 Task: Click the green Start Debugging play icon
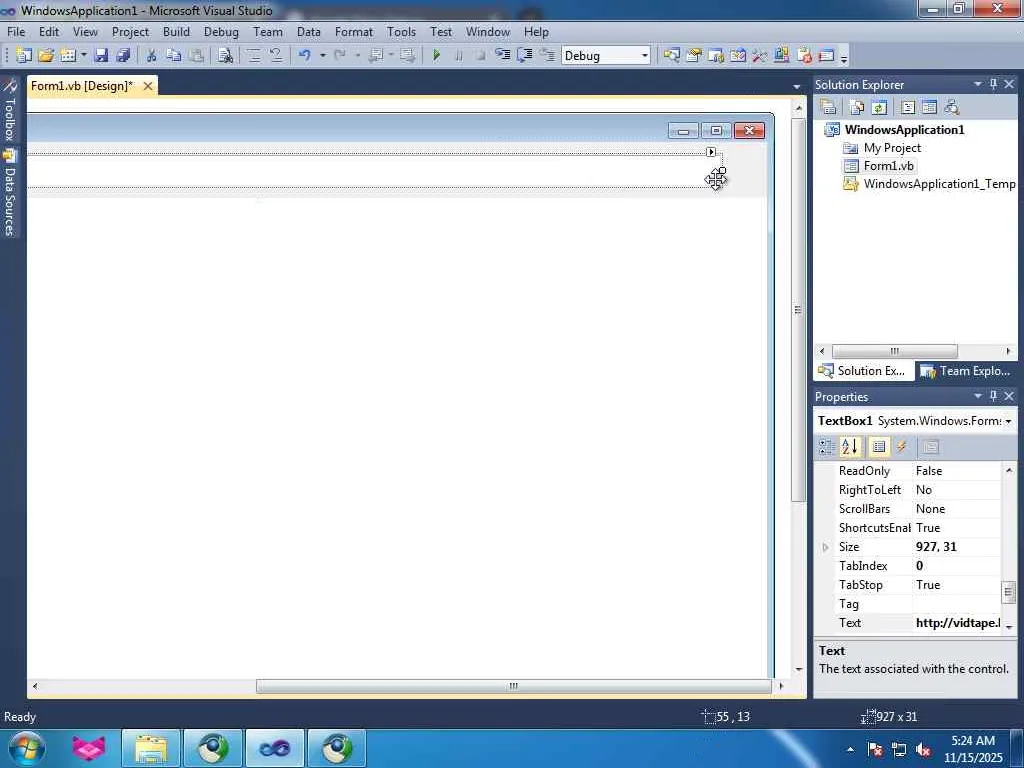436,56
